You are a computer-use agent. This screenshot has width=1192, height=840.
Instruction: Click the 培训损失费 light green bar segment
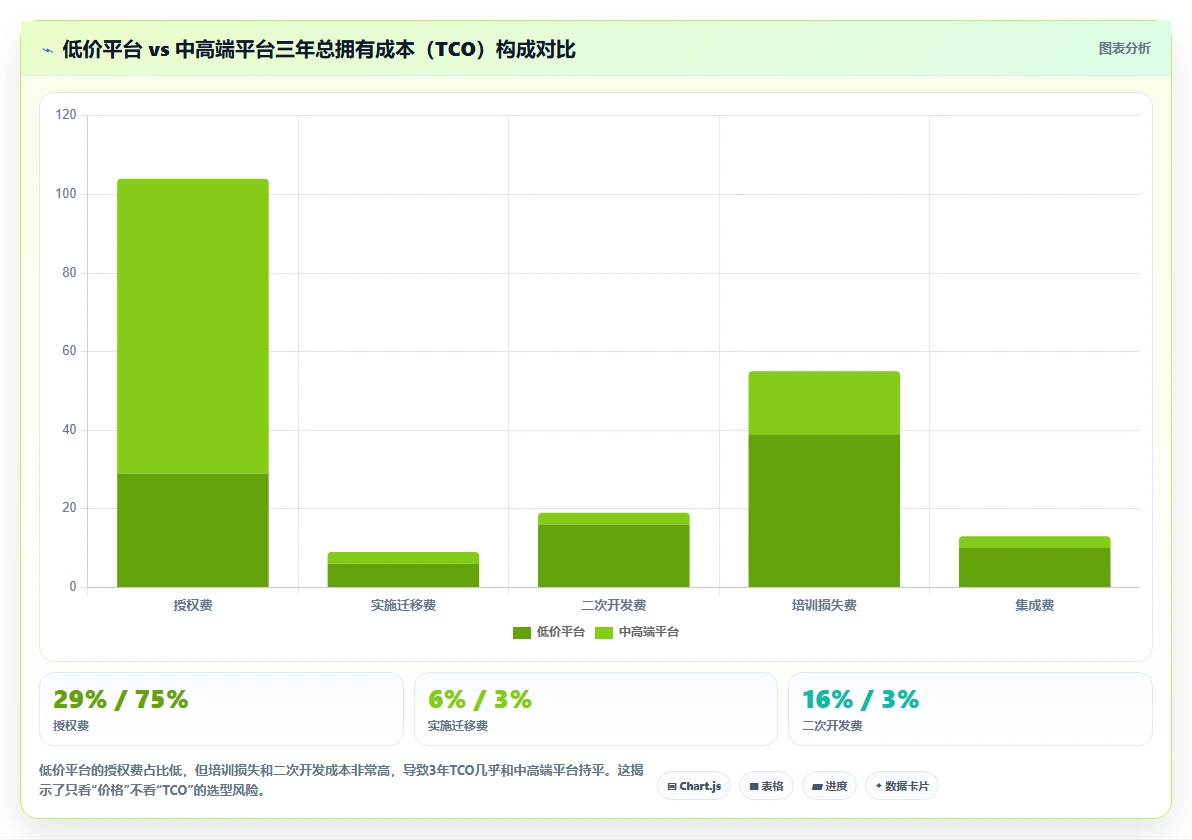(824, 403)
